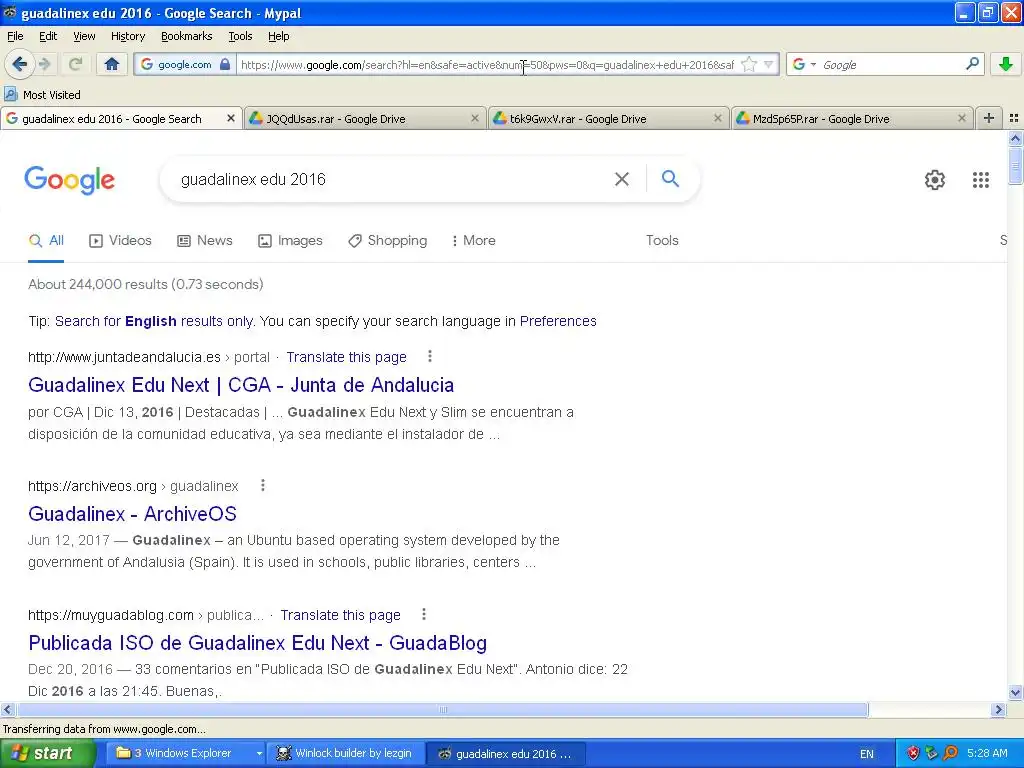Open the History menu
1024x768 pixels.
click(128, 36)
